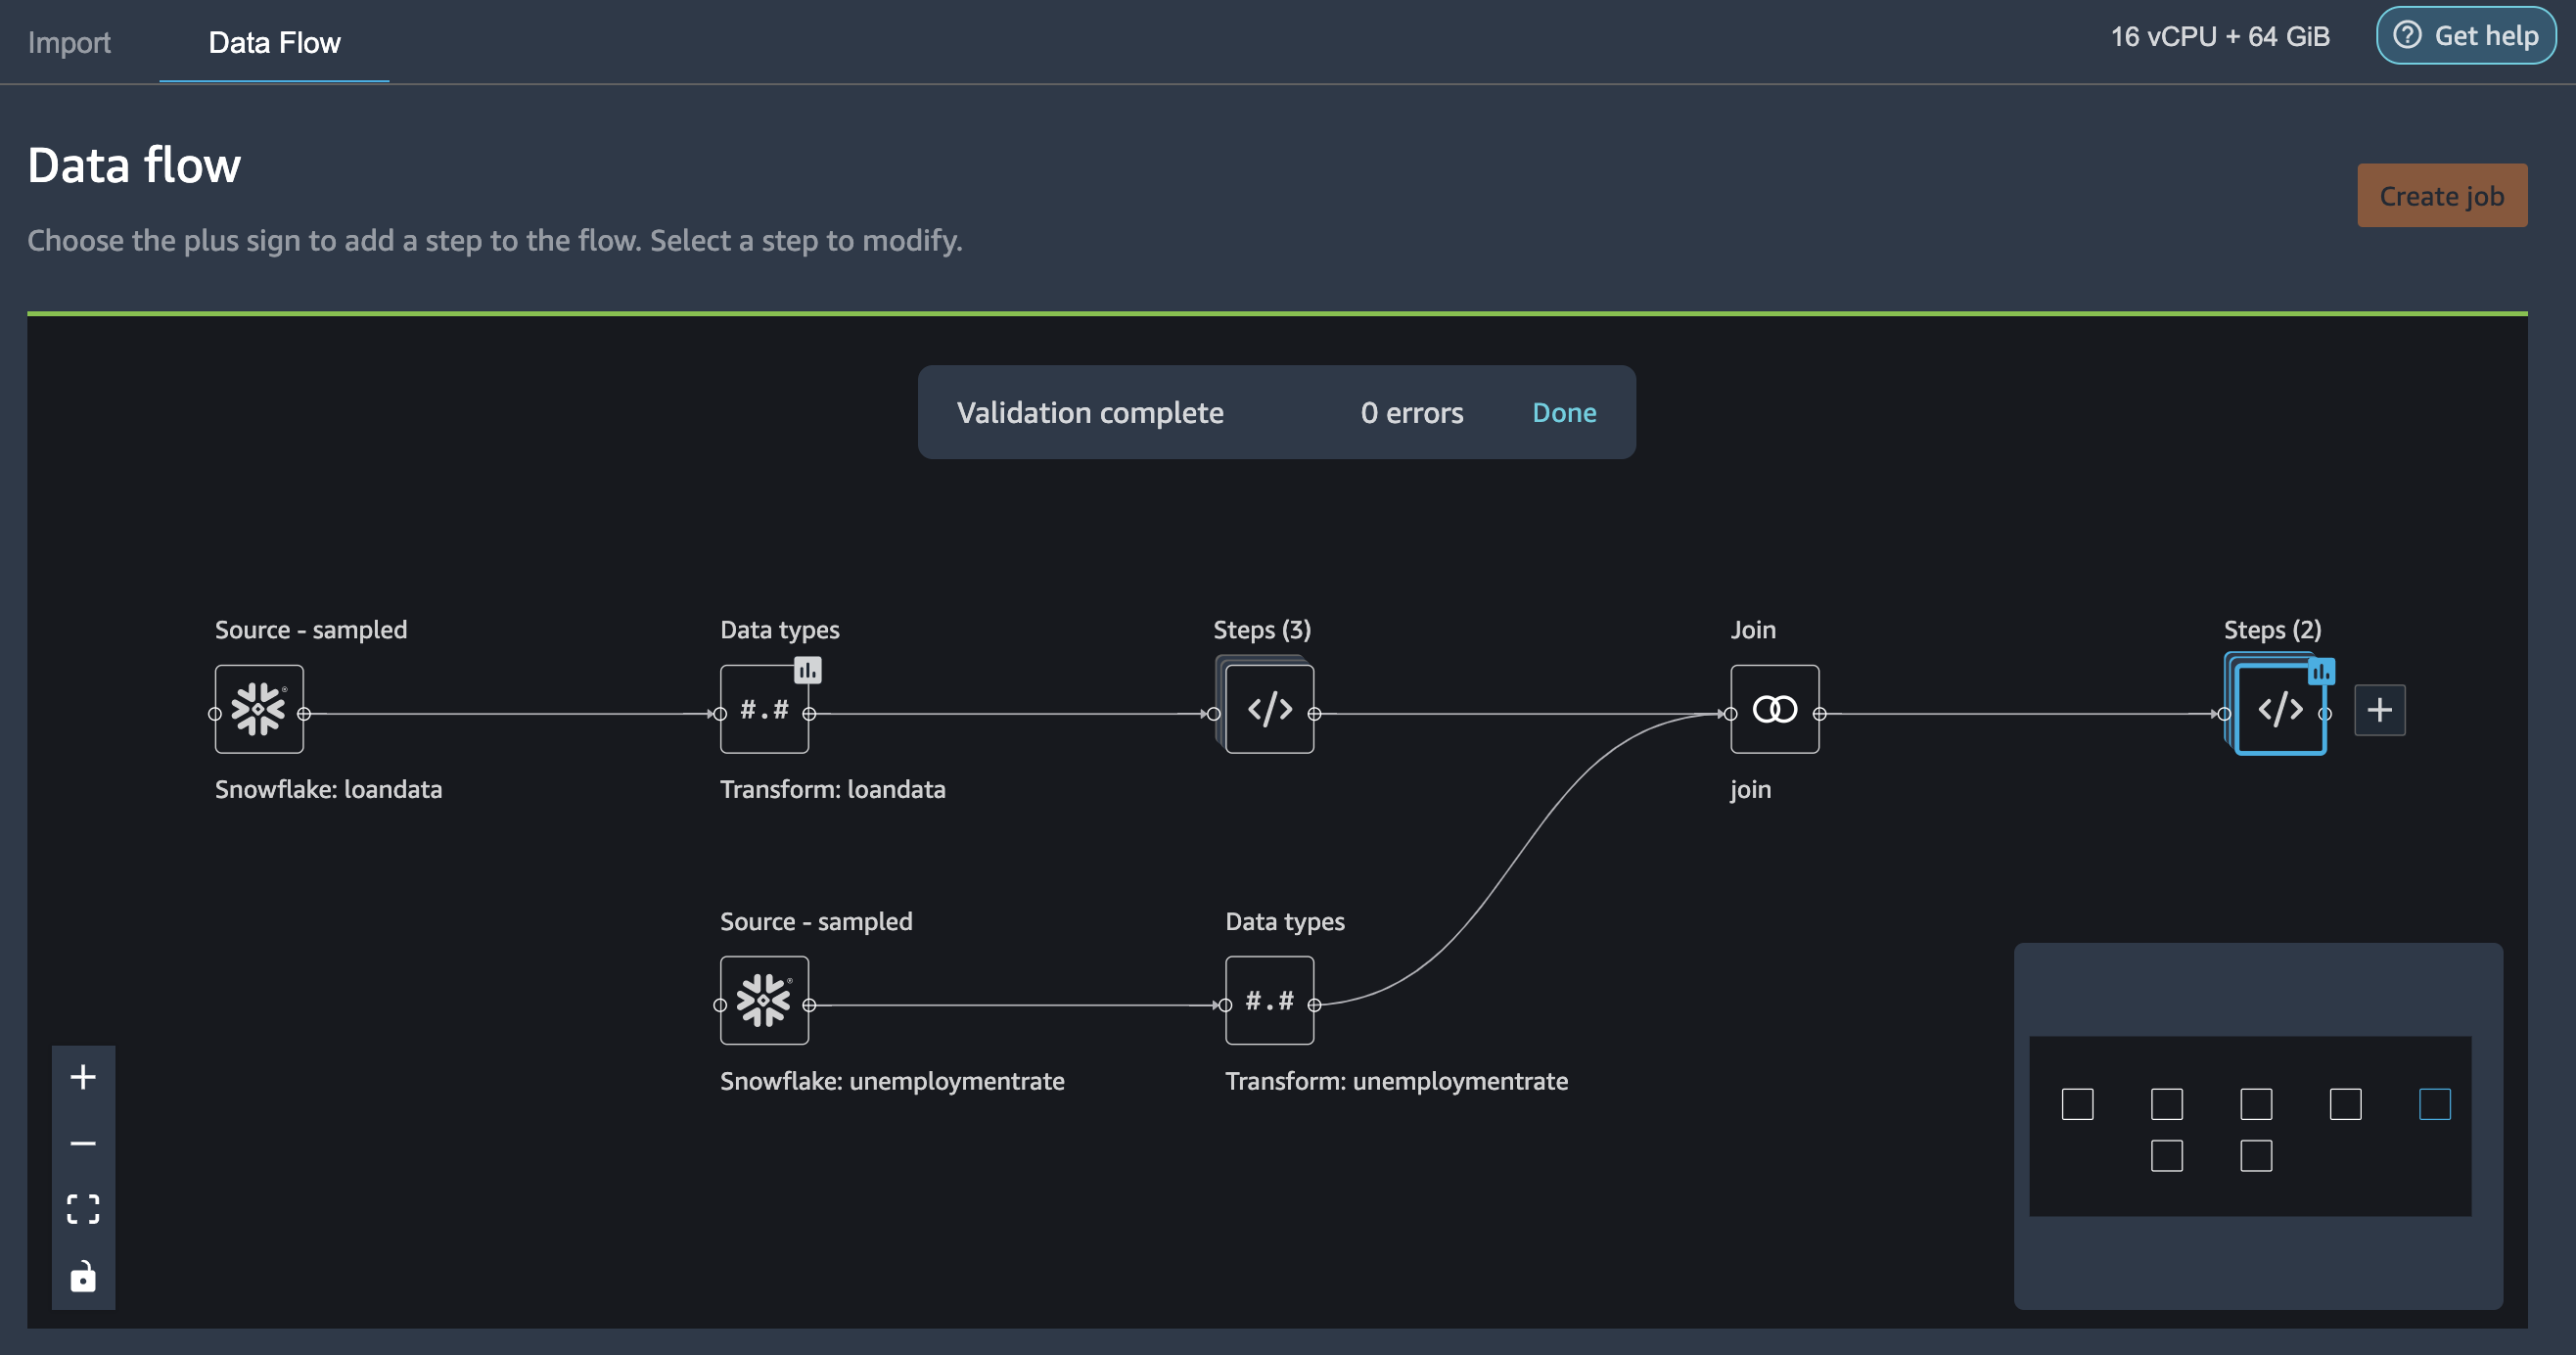Toggle the canvas lock icon
The height and width of the screenshot is (1355, 2576).
click(83, 1277)
